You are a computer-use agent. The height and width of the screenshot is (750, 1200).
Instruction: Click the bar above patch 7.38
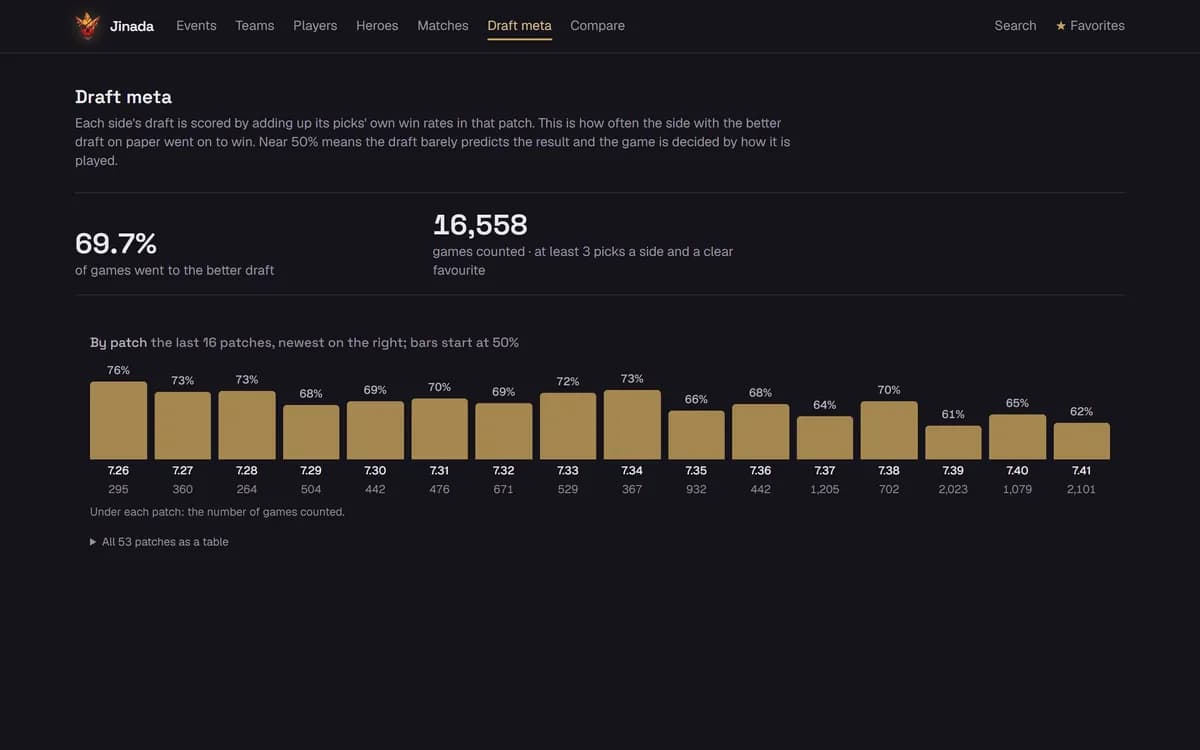point(889,431)
